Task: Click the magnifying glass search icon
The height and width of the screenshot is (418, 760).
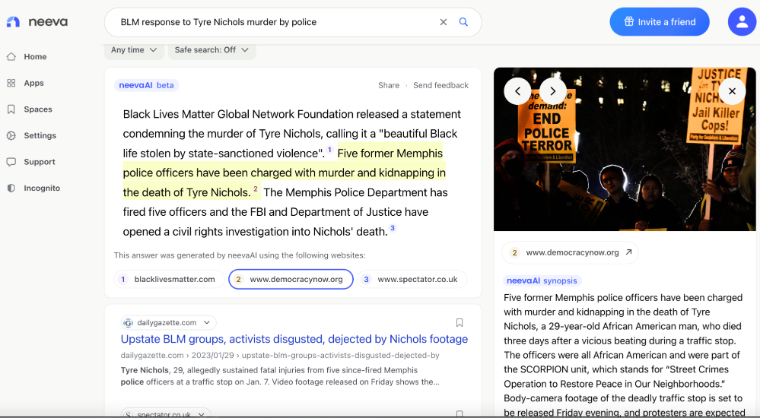Action: (x=464, y=22)
